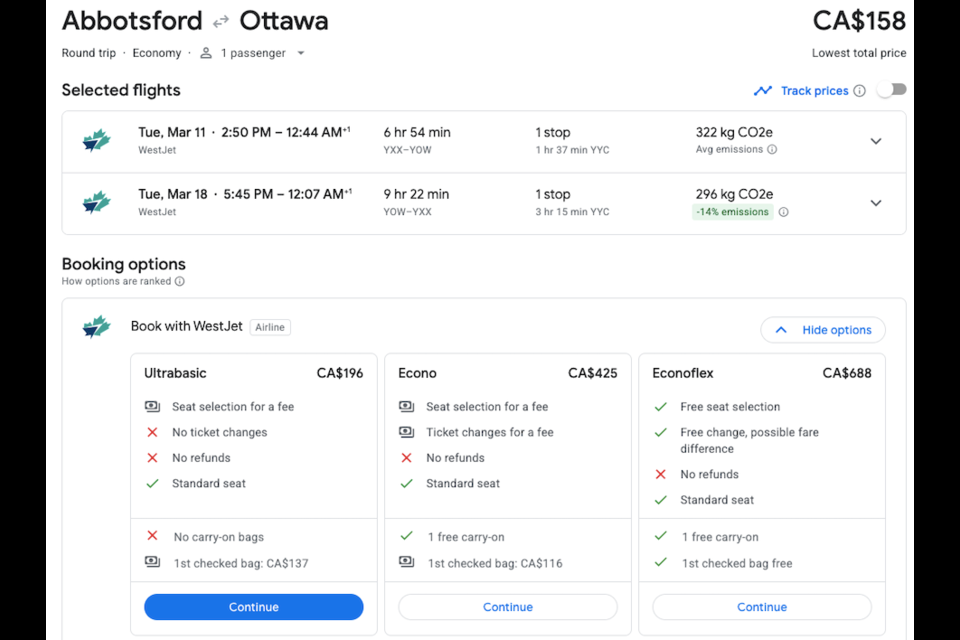
Task: Continue with the Econoflex CA$688 fare
Action: (x=762, y=607)
